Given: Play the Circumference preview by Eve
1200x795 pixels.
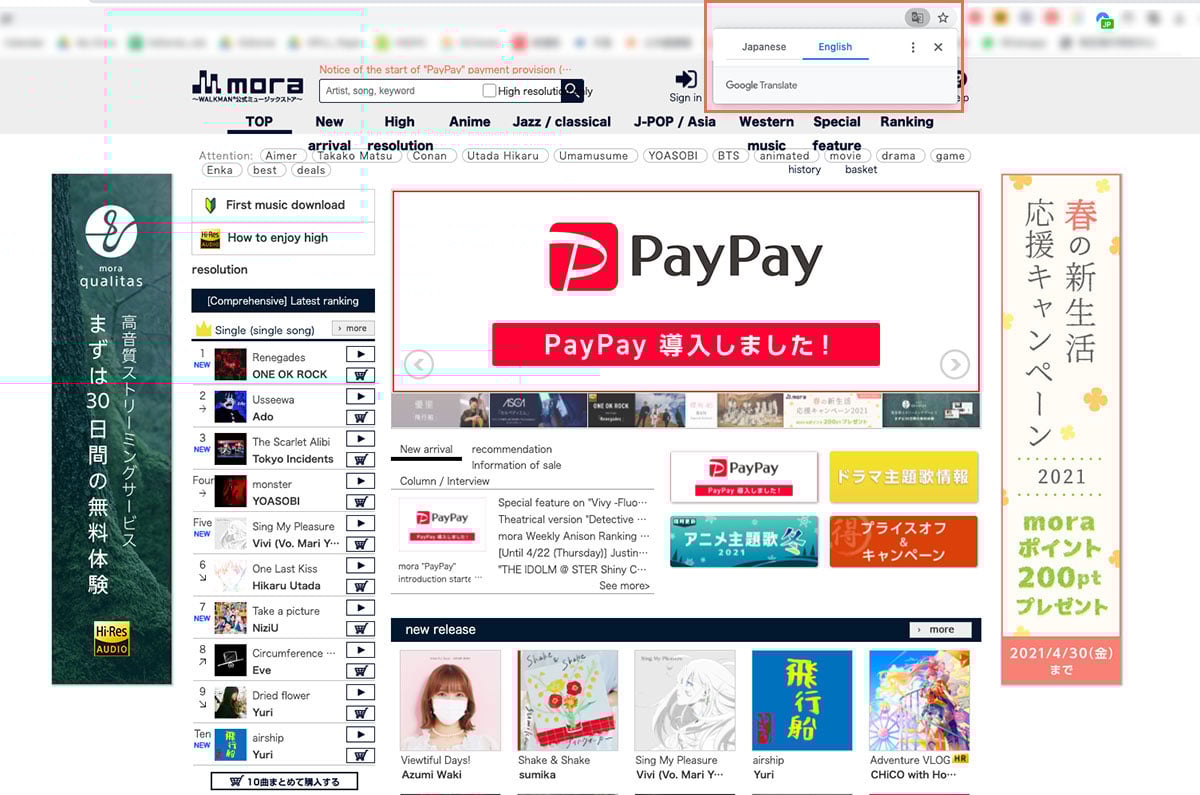Looking at the screenshot, I should coord(360,650).
